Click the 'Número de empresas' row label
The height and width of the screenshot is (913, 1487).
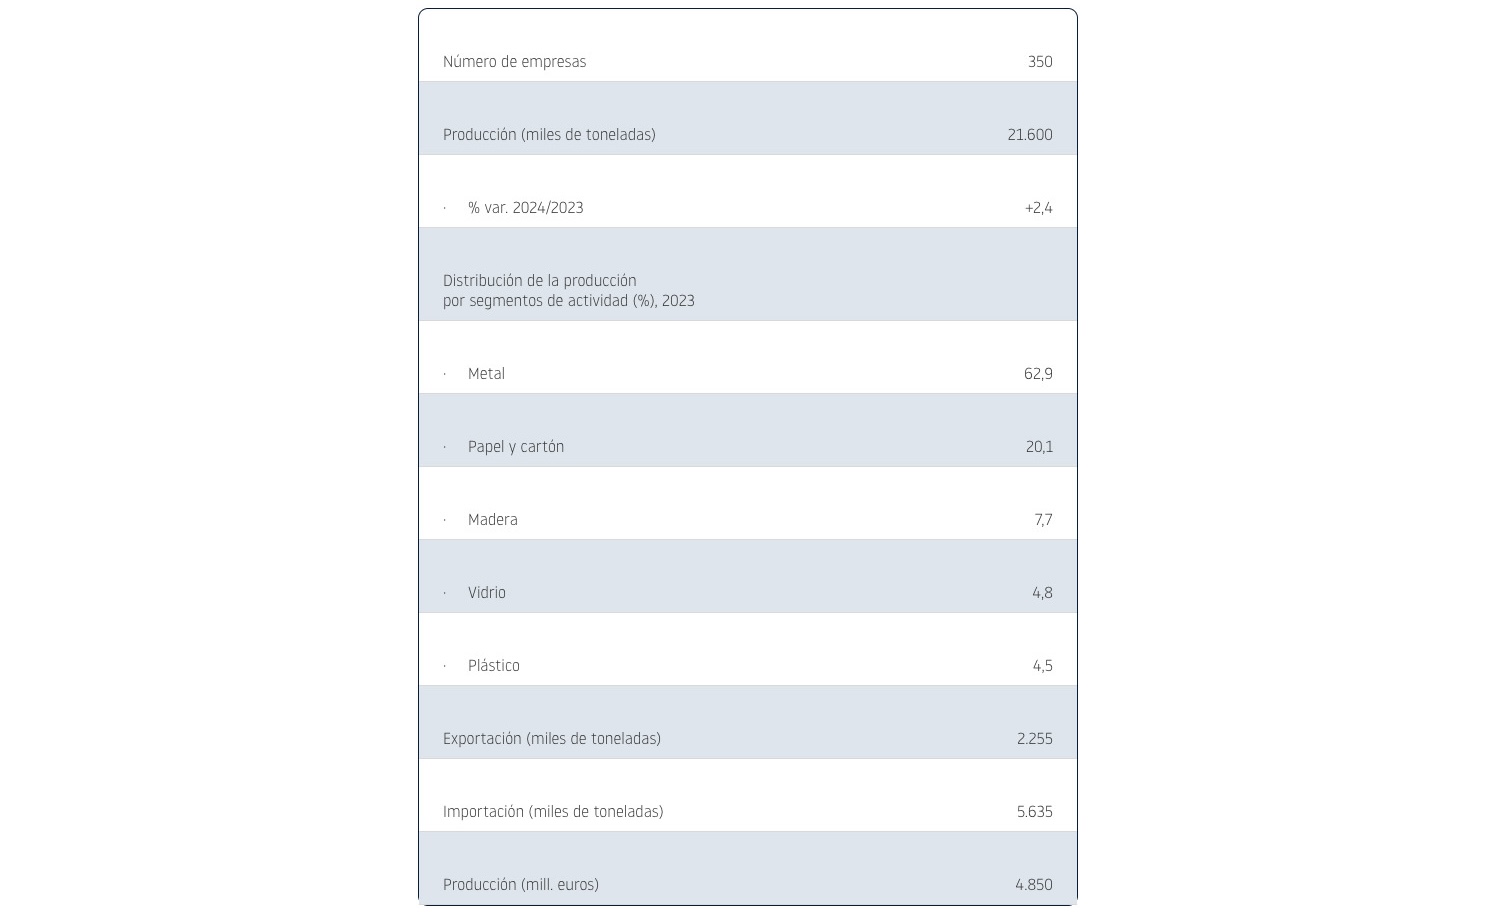tap(514, 62)
